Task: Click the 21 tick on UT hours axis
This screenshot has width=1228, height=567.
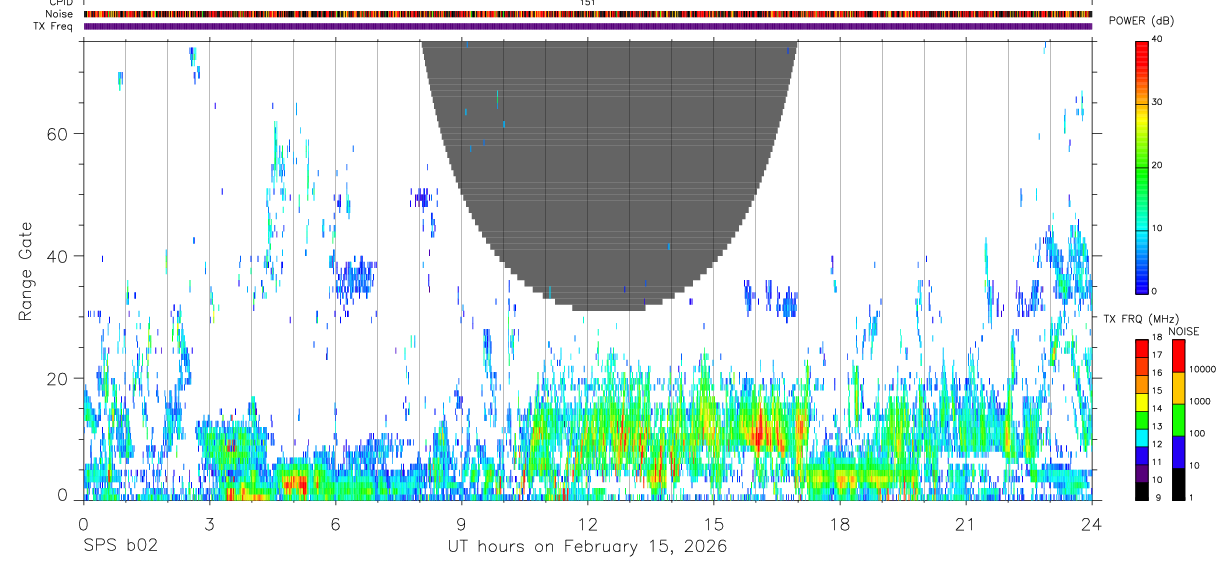Action: click(965, 523)
